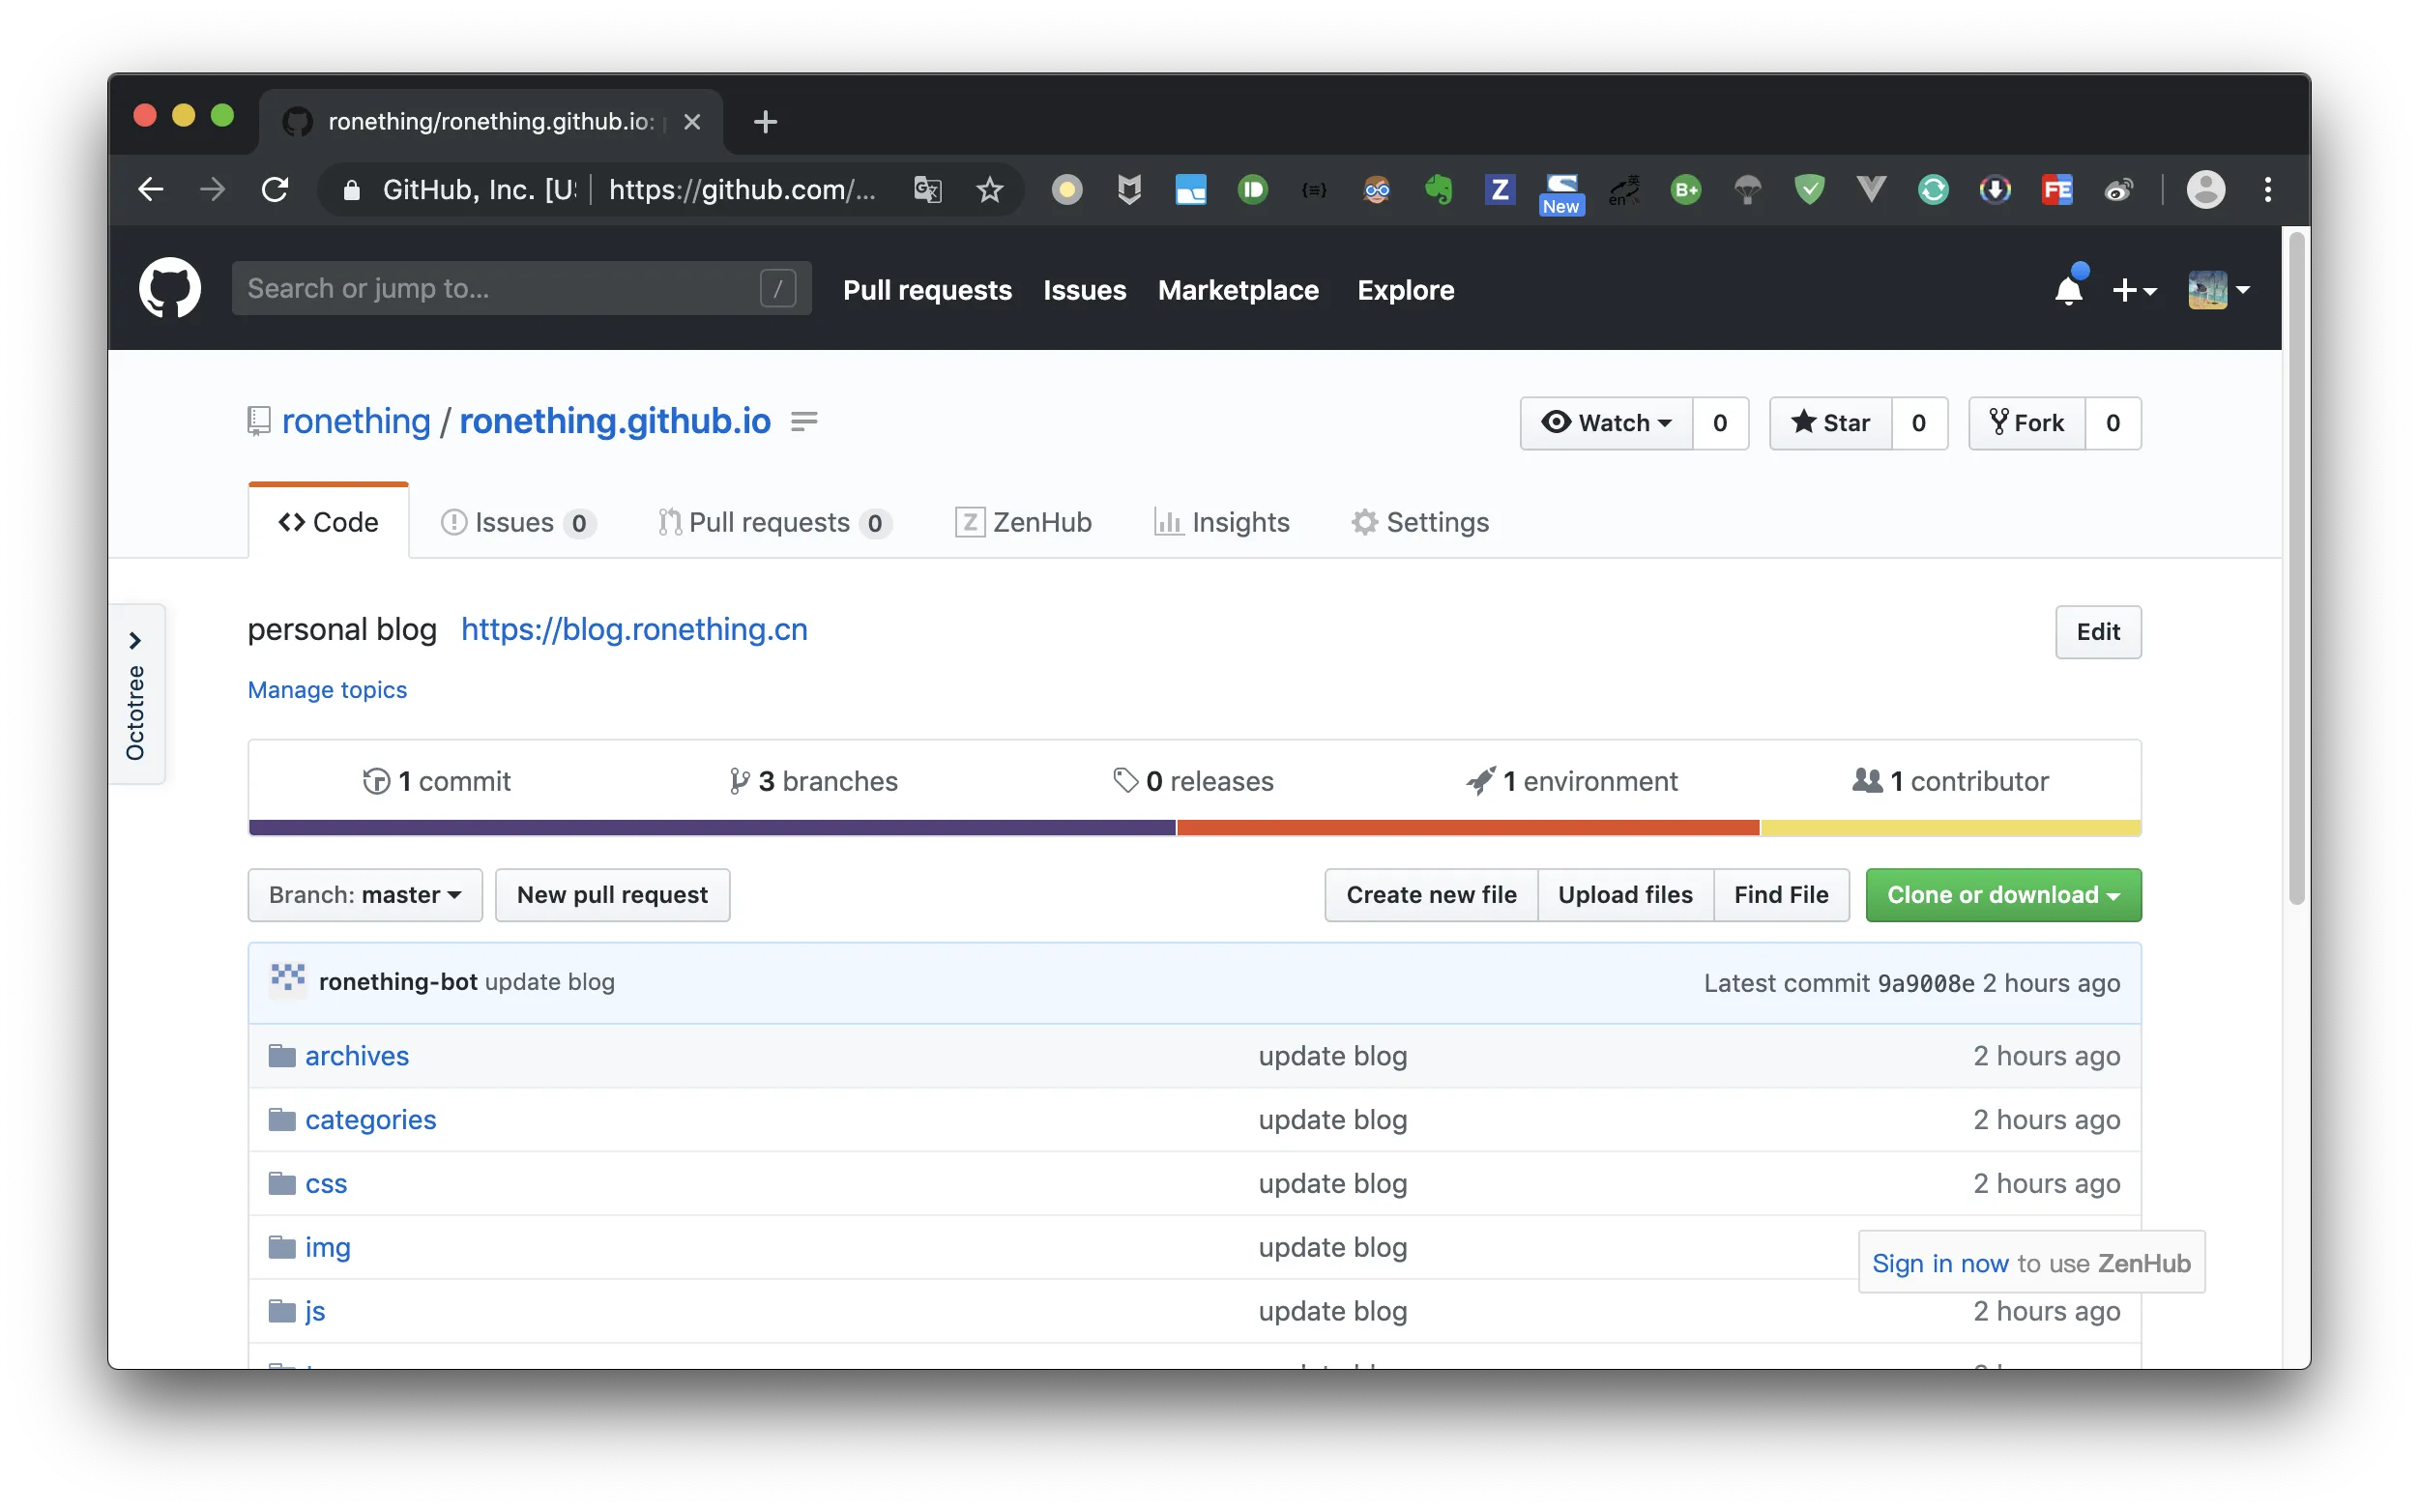Open the Settings tab
Viewport: 2419px width, 1512px height.
point(1419,522)
